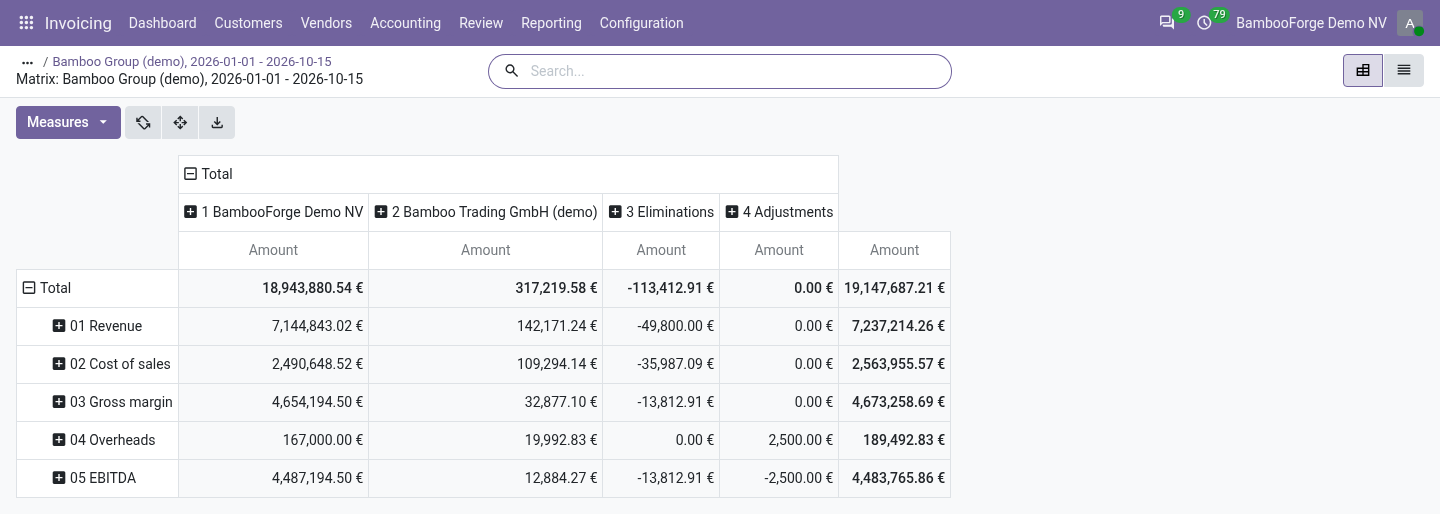Click the Amount header under Eliminations
Screen dimensions: 1440x514
[x=661, y=250]
